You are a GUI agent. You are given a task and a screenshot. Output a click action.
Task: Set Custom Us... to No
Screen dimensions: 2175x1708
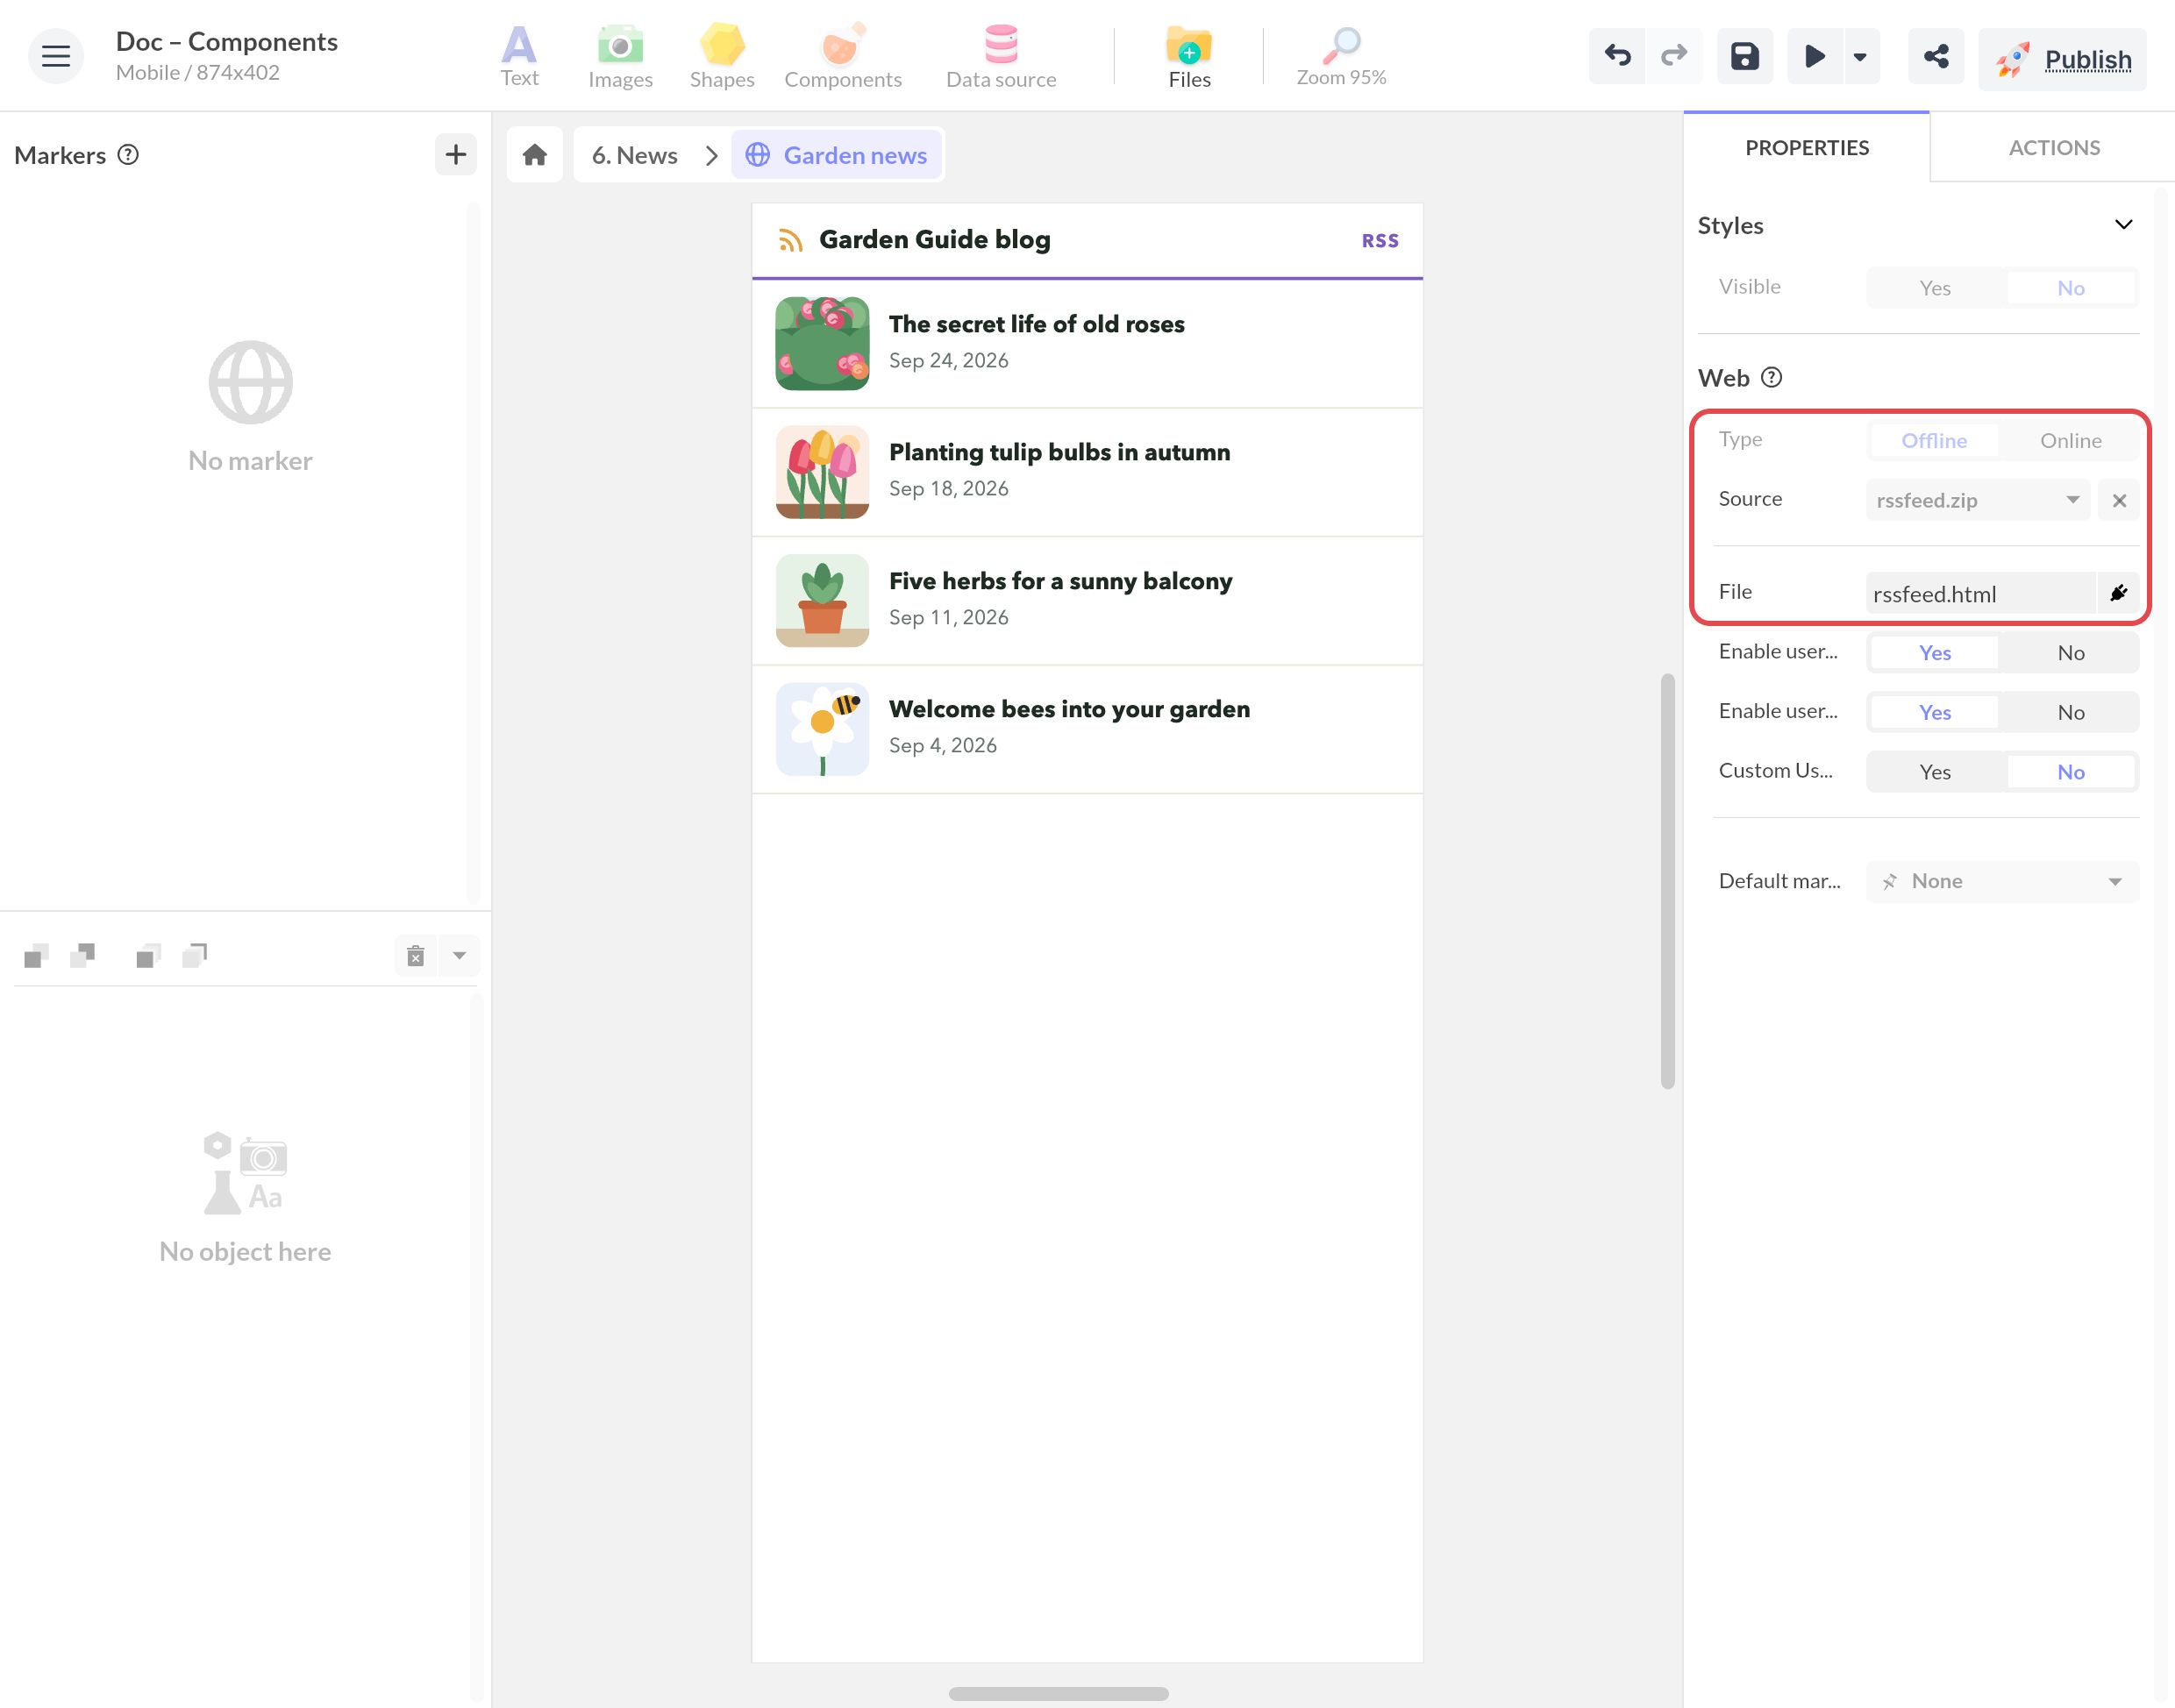2070,772
